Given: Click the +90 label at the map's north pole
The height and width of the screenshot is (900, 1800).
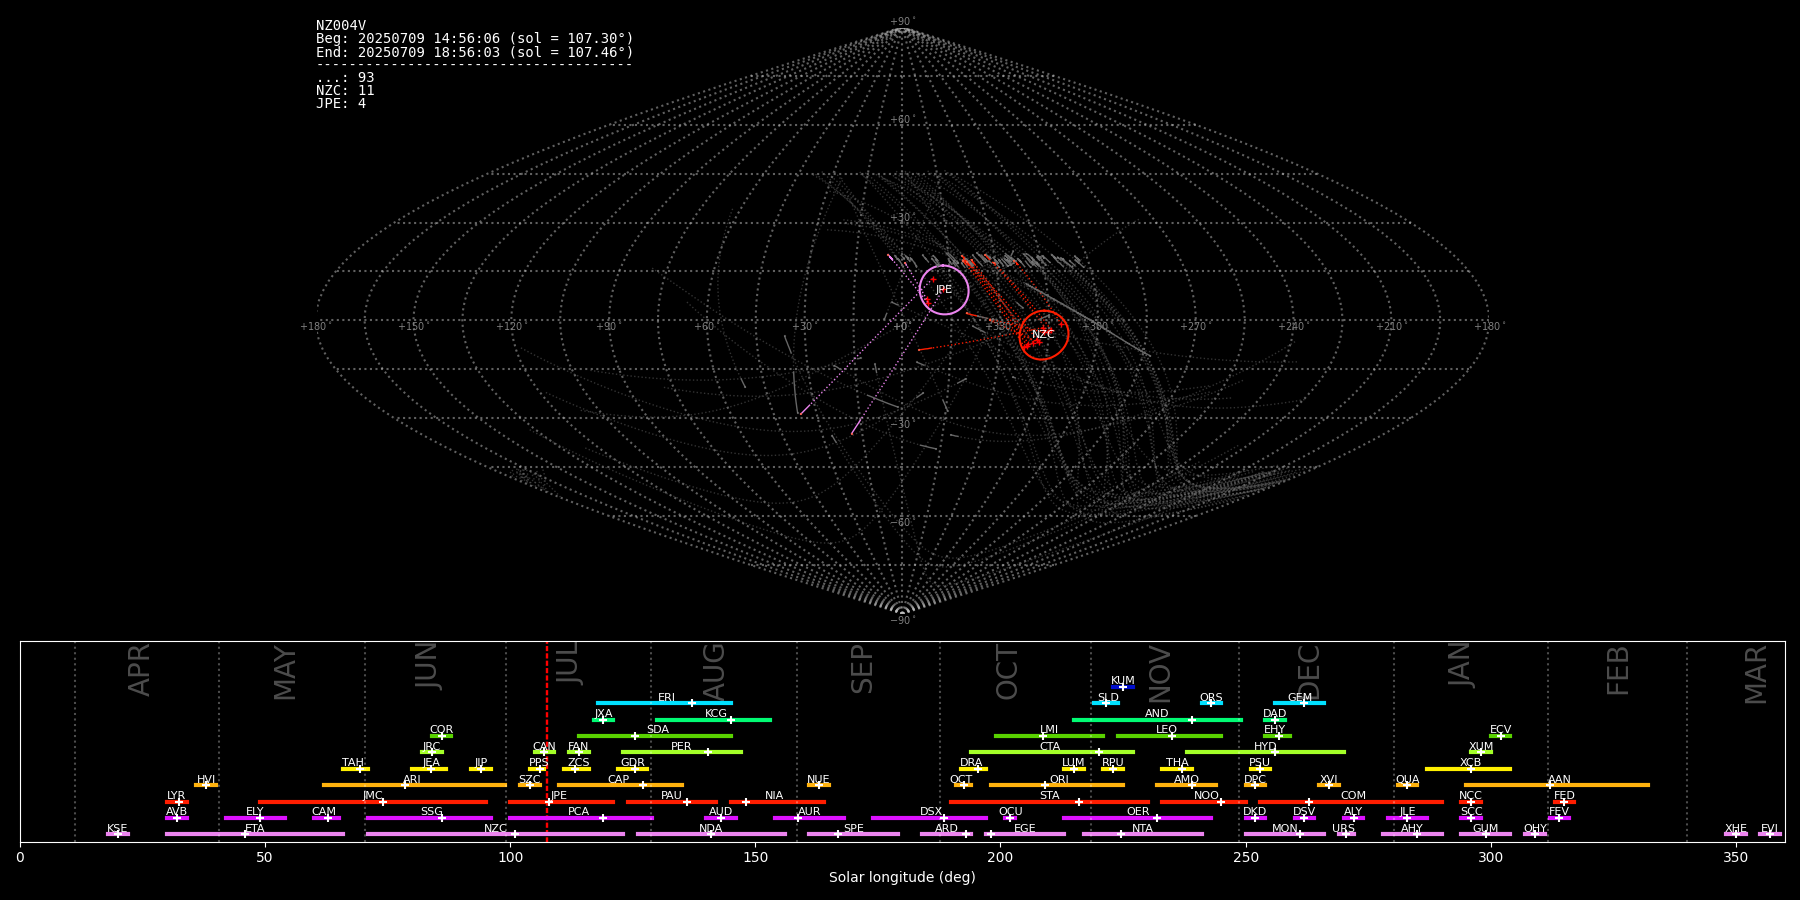Looking at the screenshot, I should tap(902, 21).
